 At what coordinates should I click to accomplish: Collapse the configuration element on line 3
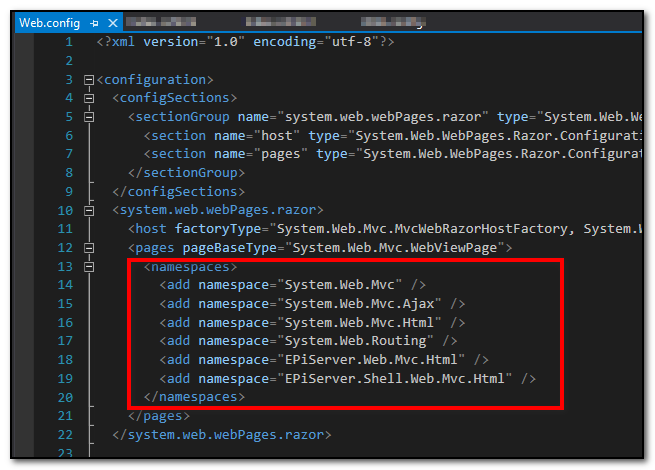pyautogui.click(x=90, y=79)
